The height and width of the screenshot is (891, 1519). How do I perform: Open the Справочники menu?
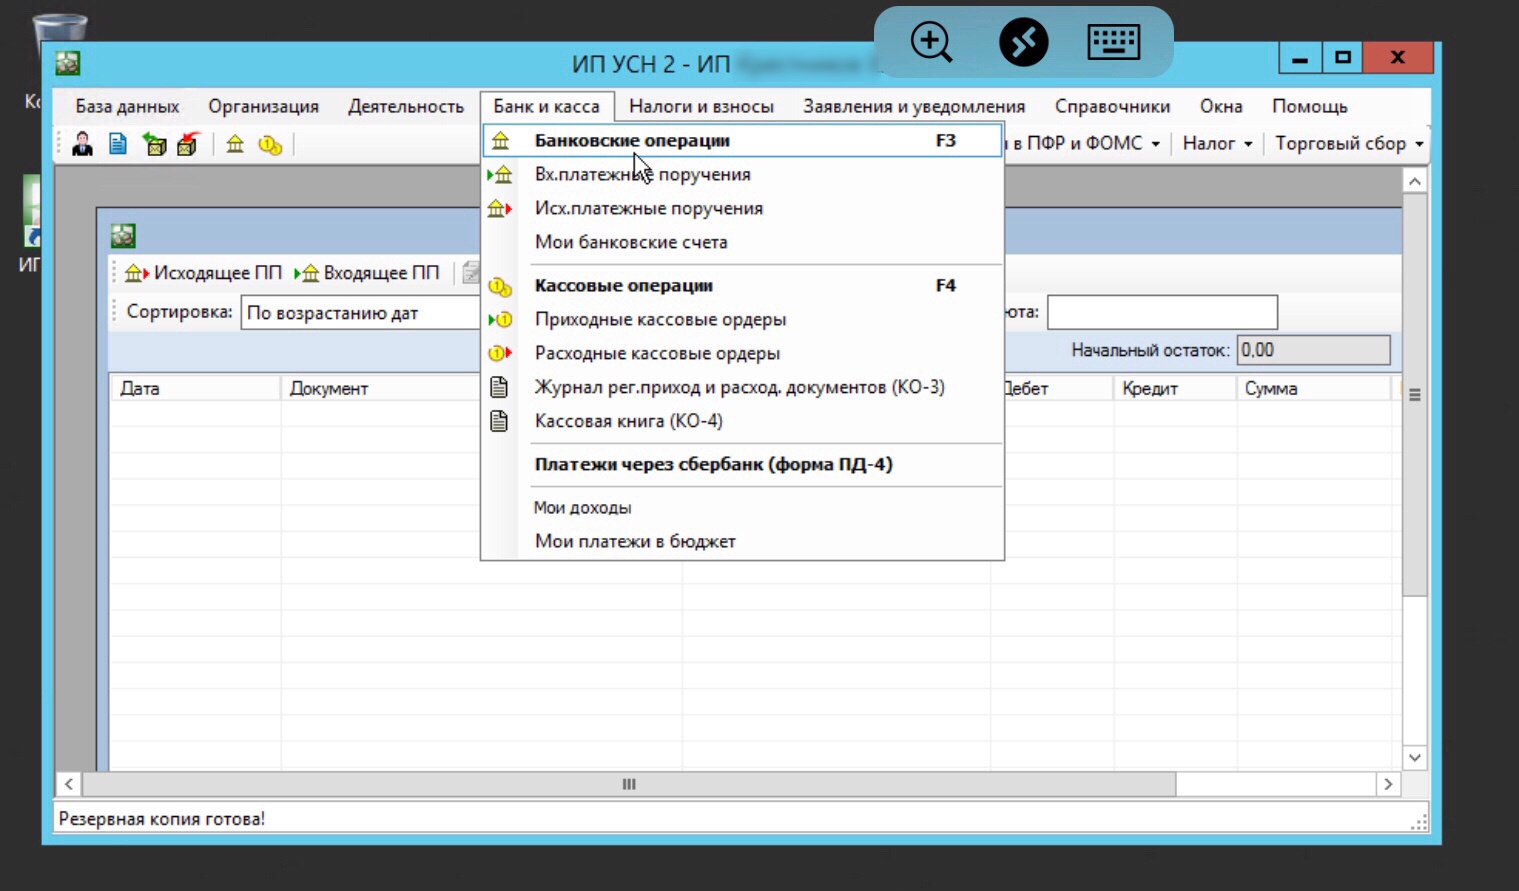click(1112, 106)
